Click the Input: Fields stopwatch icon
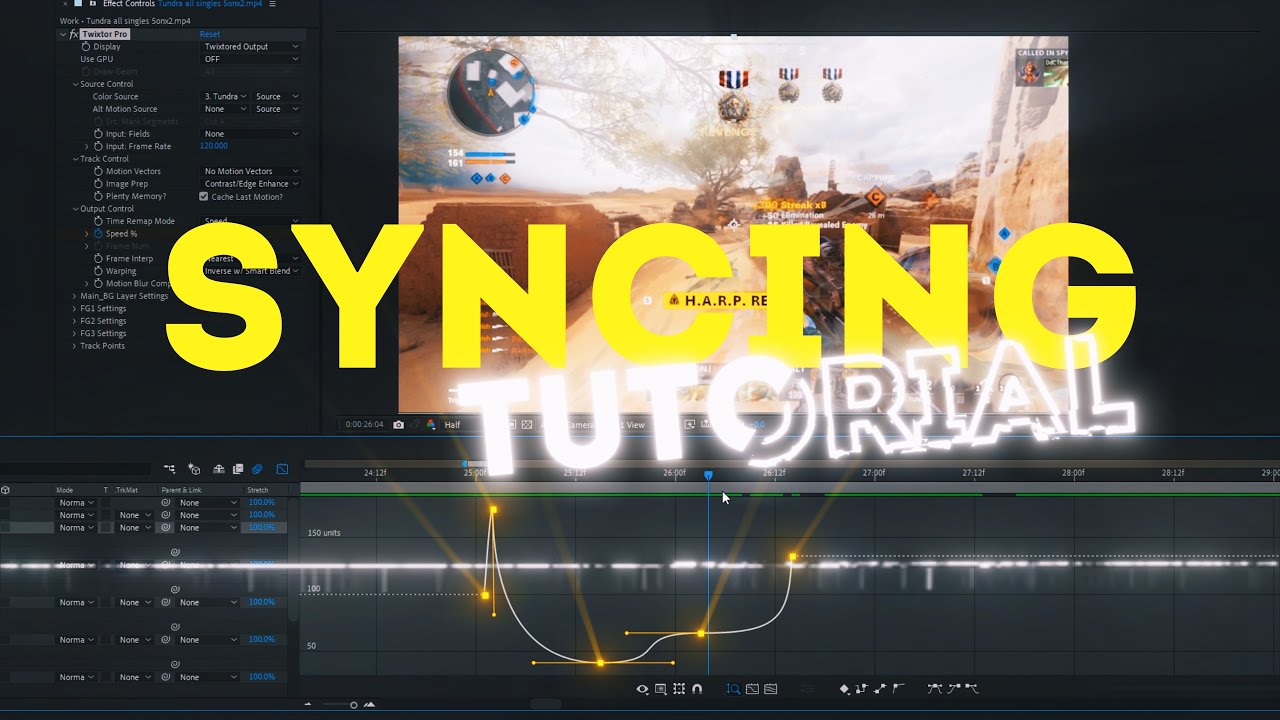Image resolution: width=1280 pixels, height=720 pixels. click(x=98, y=134)
